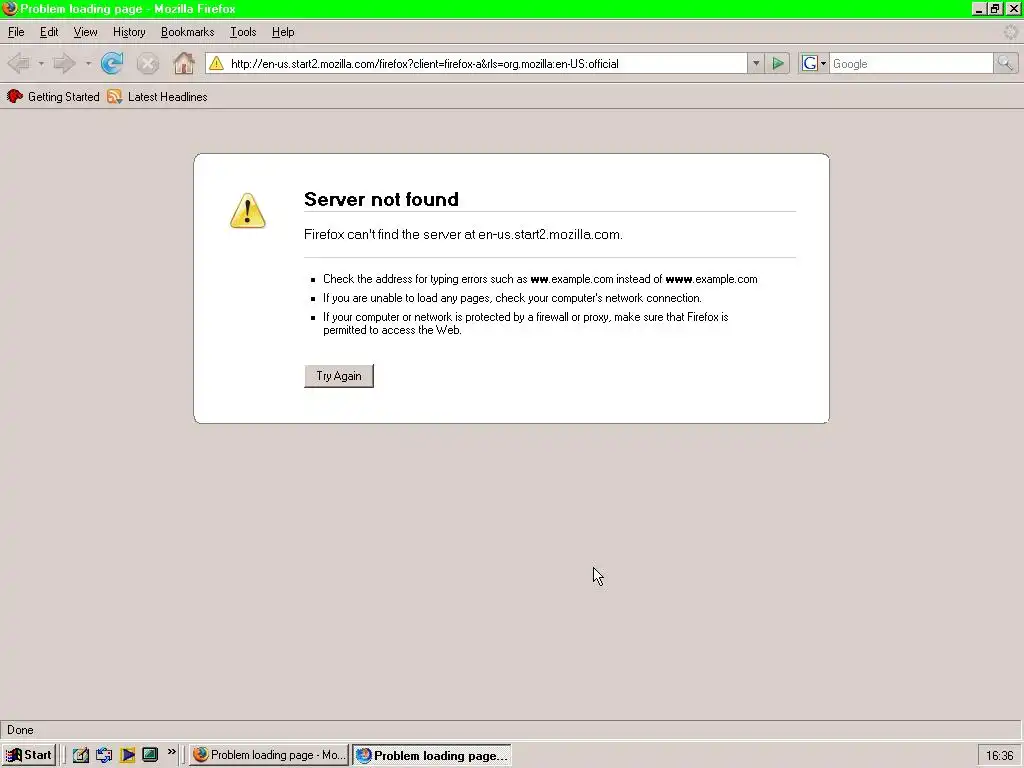Open the Latest Headlines feed bookmark
Screen dimensions: 1024x768
pyautogui.click(x=157, y=97)
